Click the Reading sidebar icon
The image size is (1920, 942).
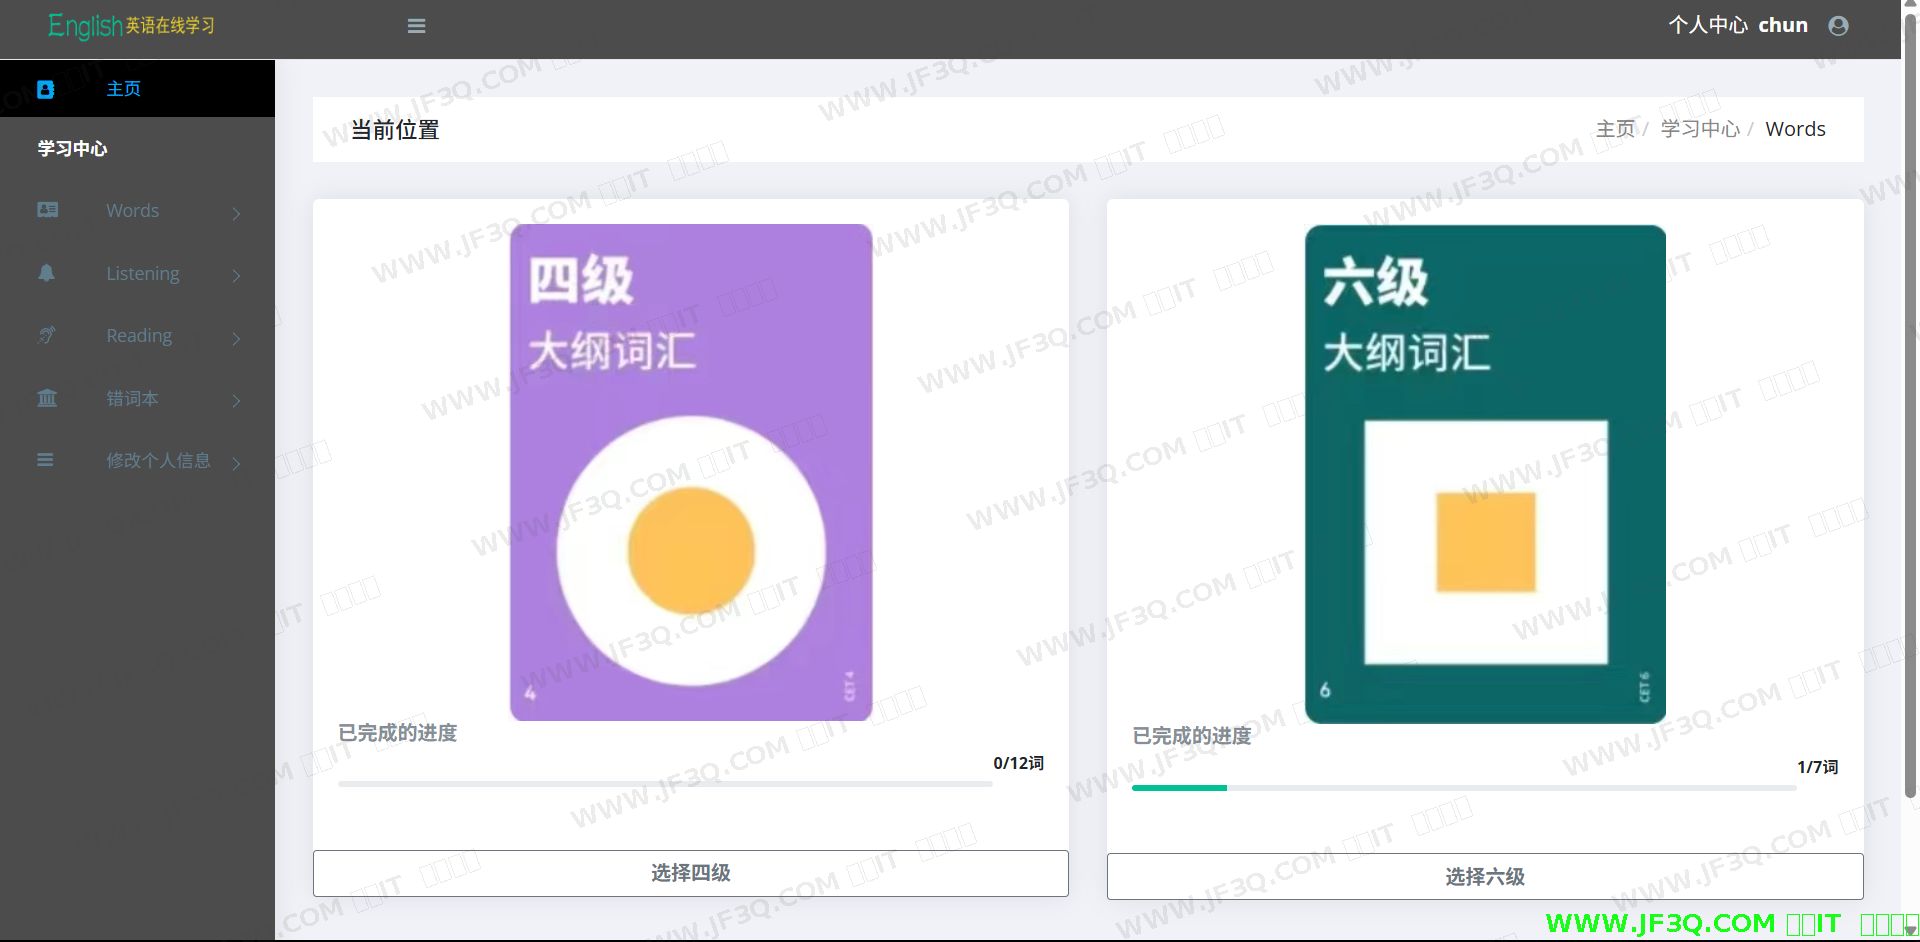click(47, 335)
